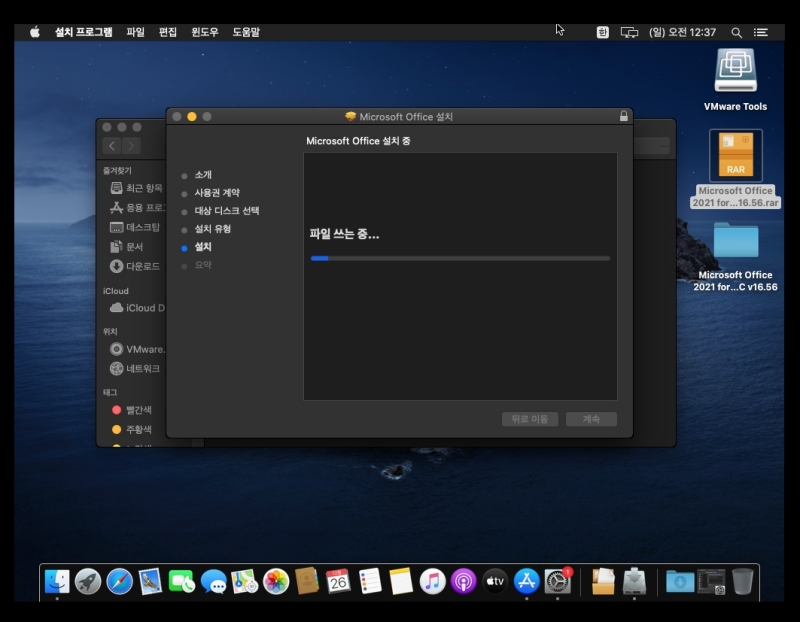Open the 편집 menu

pyautogui.click(x=168, y=32)
